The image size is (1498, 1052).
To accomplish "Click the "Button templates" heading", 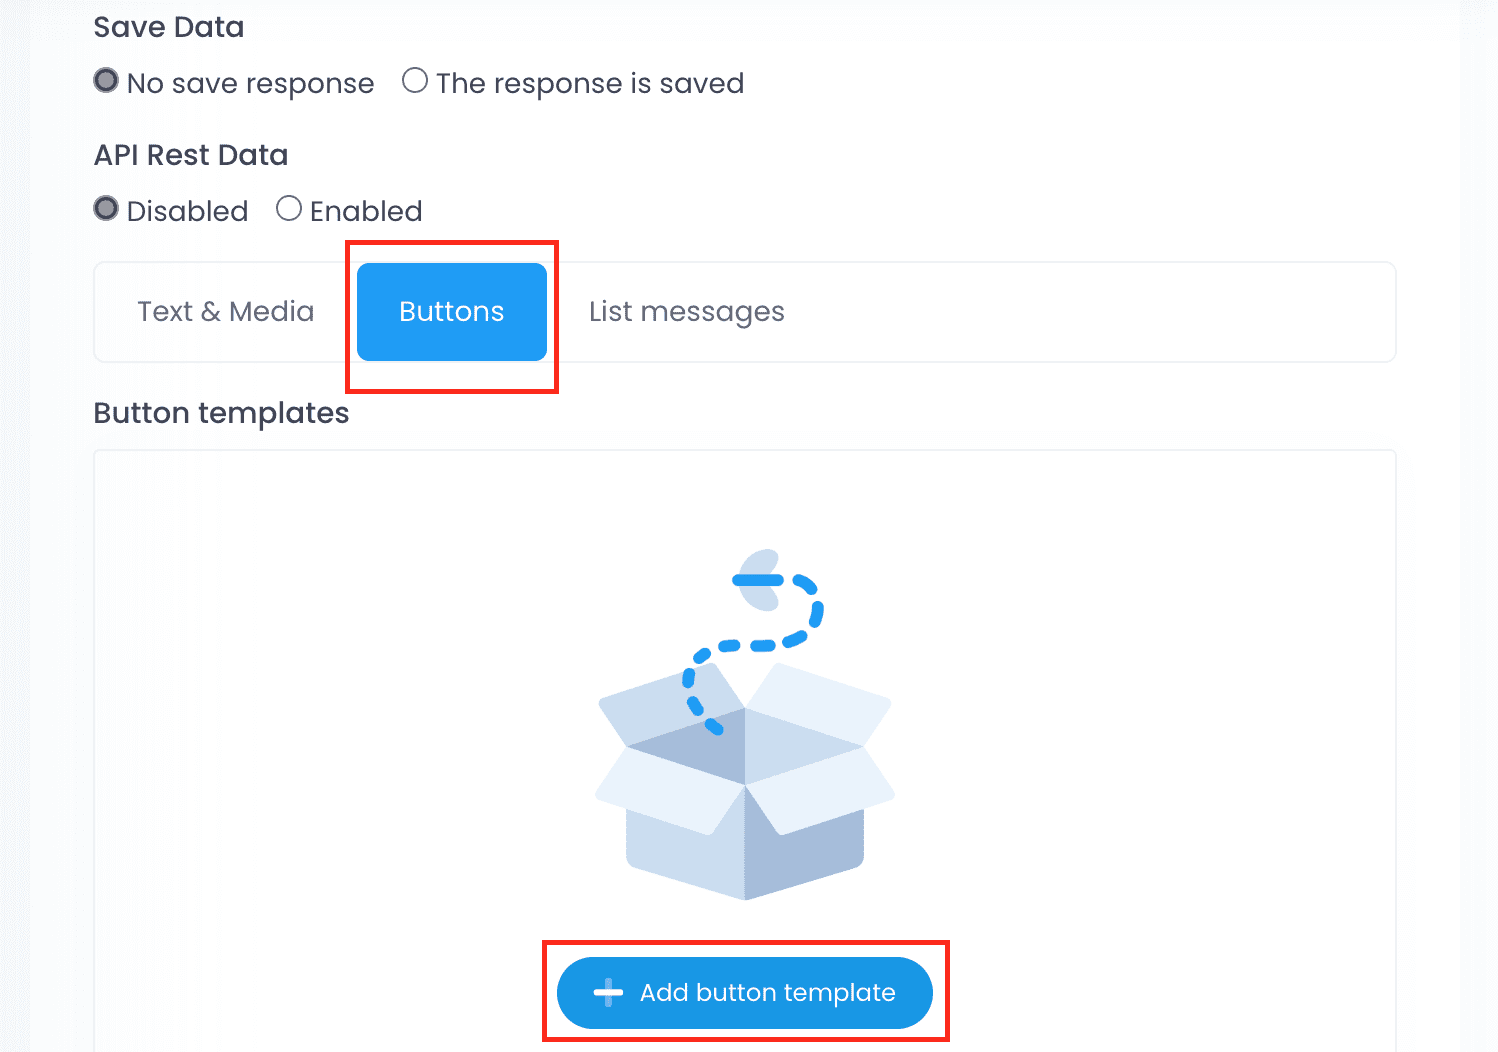I will click(221, 413).
